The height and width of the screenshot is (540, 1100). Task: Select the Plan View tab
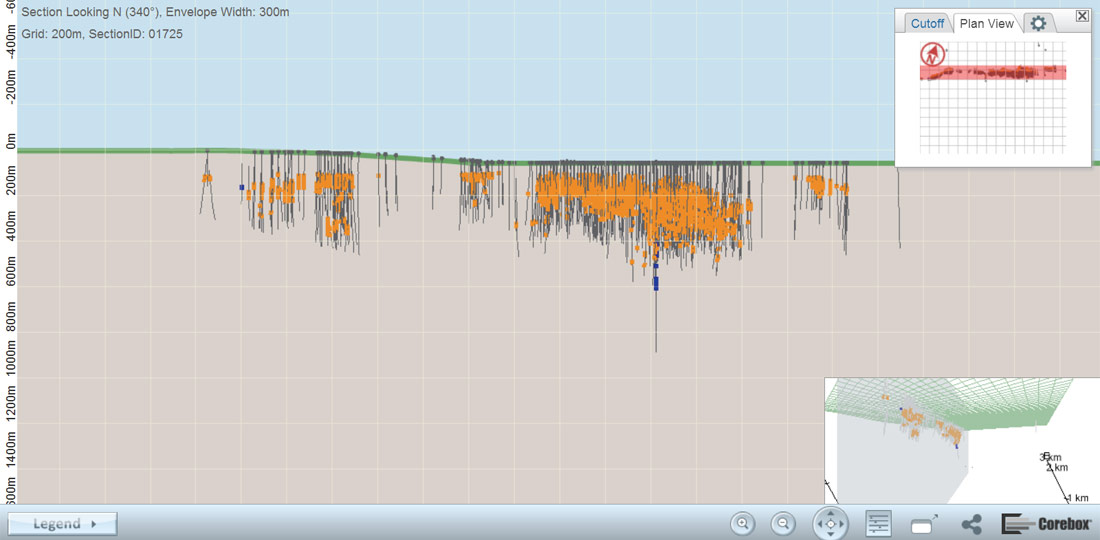[x=986, y=24]
